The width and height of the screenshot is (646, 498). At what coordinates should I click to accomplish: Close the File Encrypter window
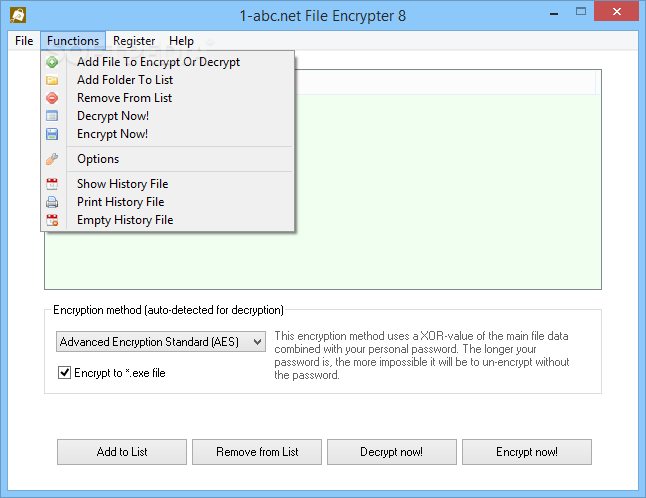pos(616,11)
